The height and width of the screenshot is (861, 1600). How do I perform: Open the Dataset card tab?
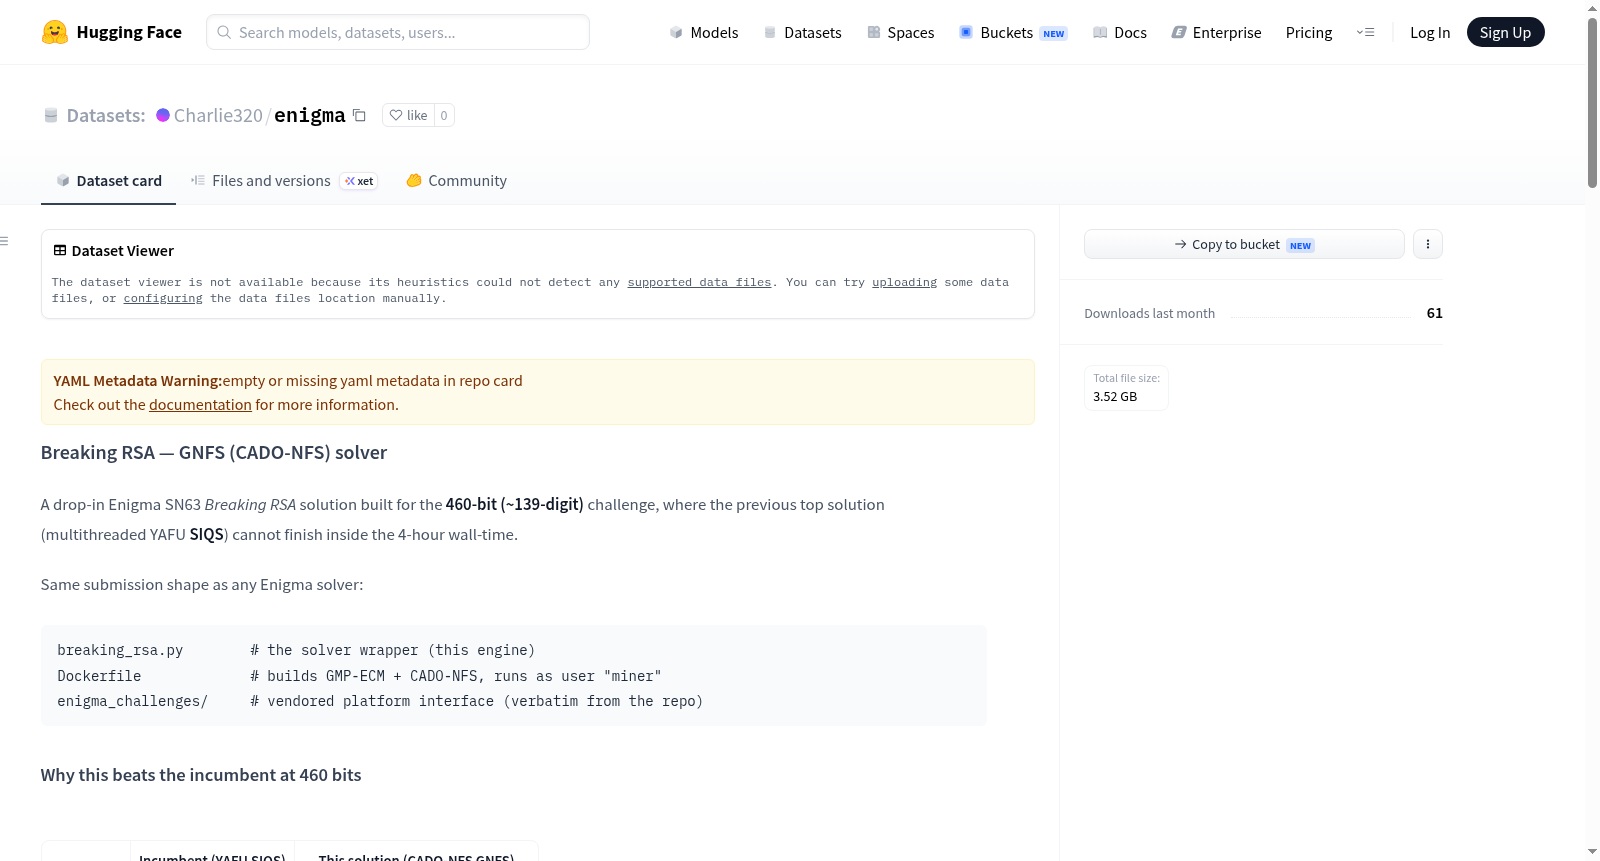pyautogui.click(x=108, y=180)
